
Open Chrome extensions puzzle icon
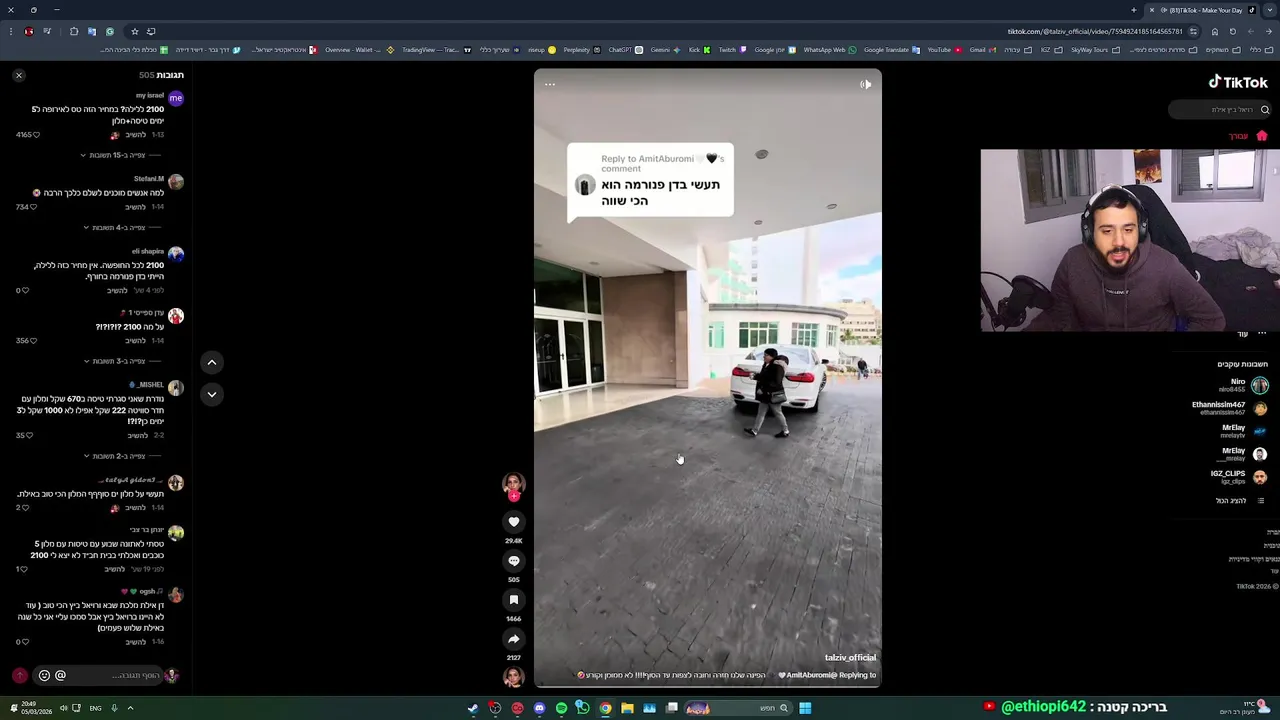click(x=74, y=31)
